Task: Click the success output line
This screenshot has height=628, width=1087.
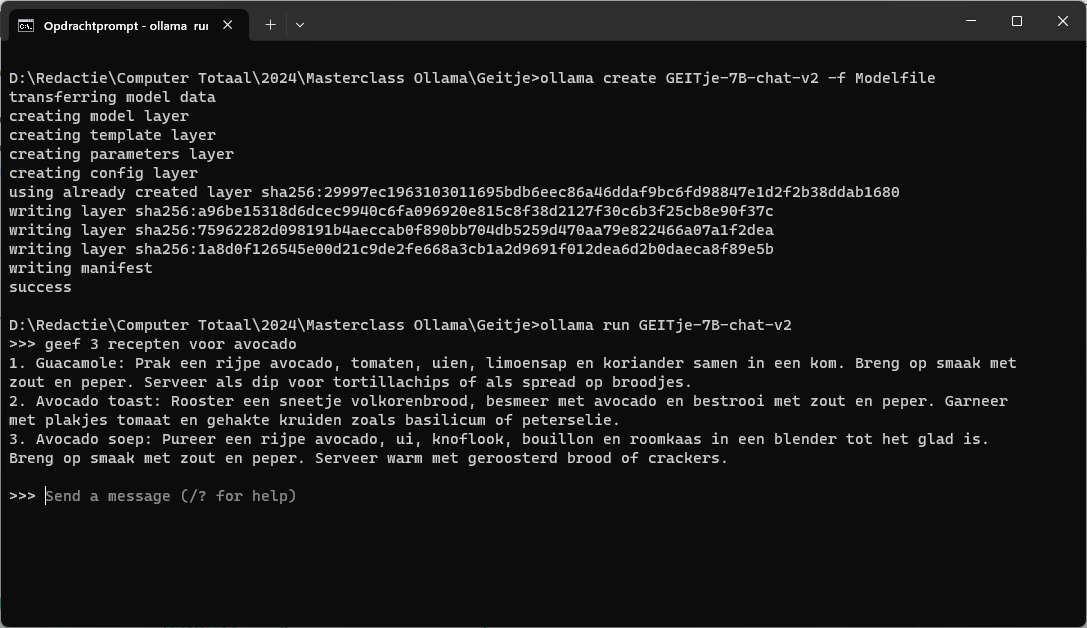Action: tap(40, 287)
